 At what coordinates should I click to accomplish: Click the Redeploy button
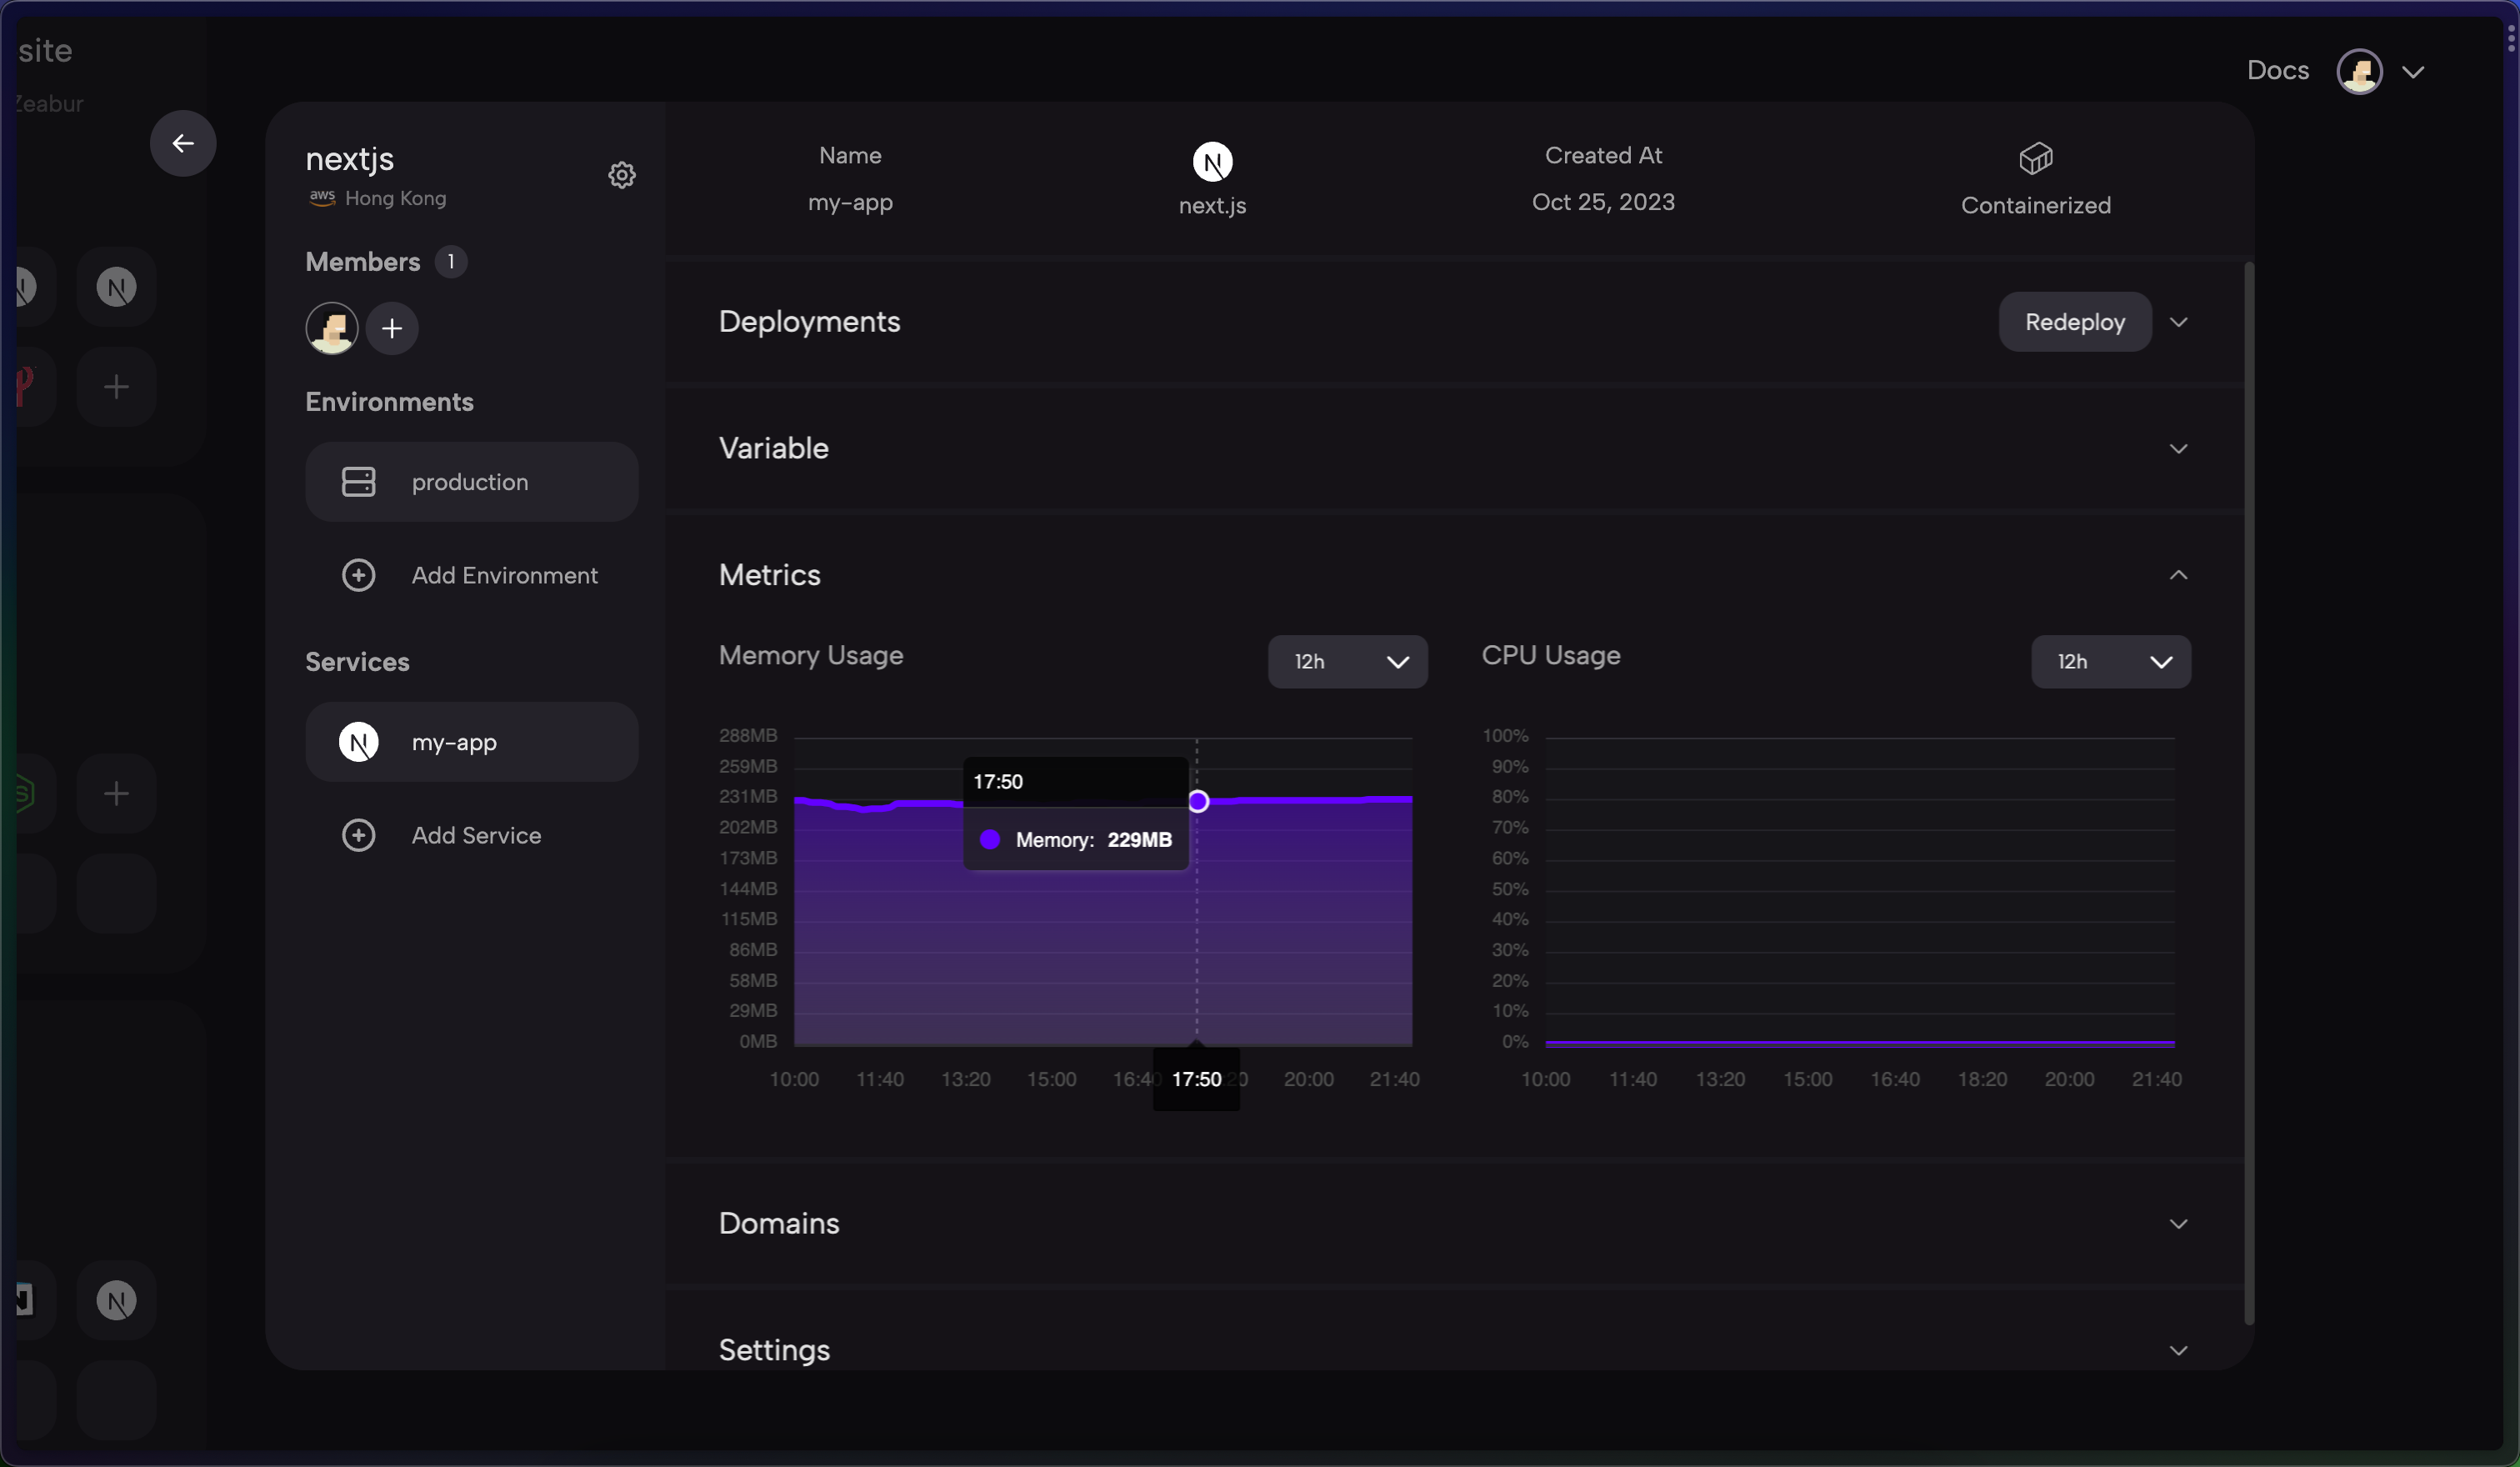coord(2074,322)
